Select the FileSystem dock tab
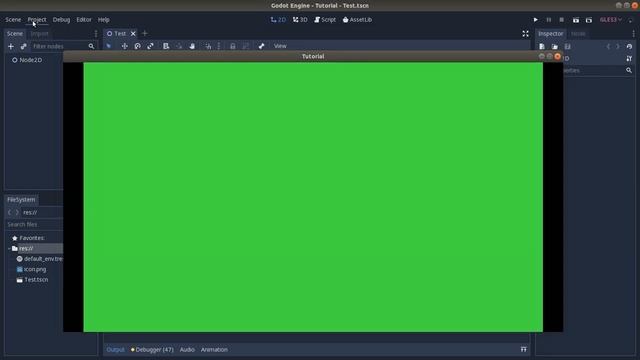640x360 pixels. click(x=21, y=200)
